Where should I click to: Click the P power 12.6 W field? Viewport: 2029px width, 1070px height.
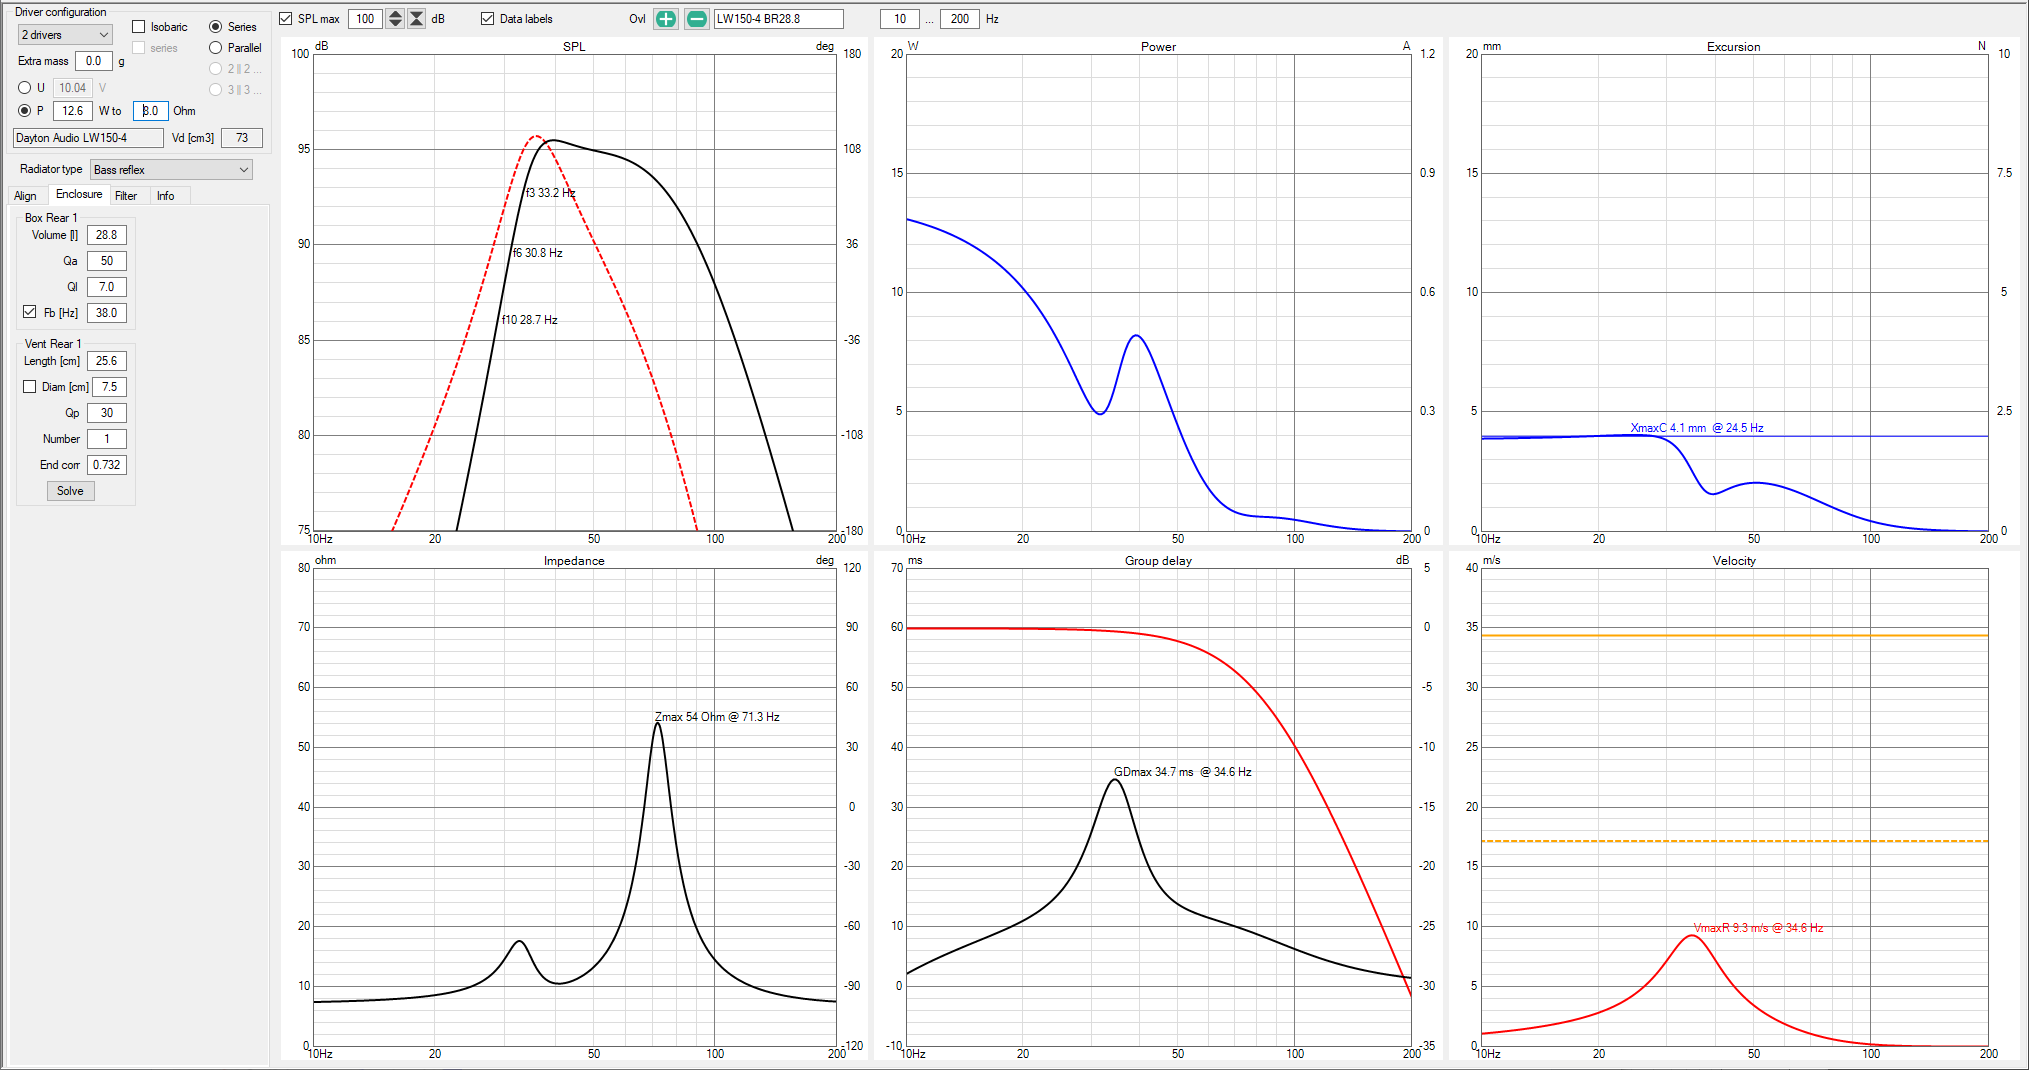pos(73,111)
